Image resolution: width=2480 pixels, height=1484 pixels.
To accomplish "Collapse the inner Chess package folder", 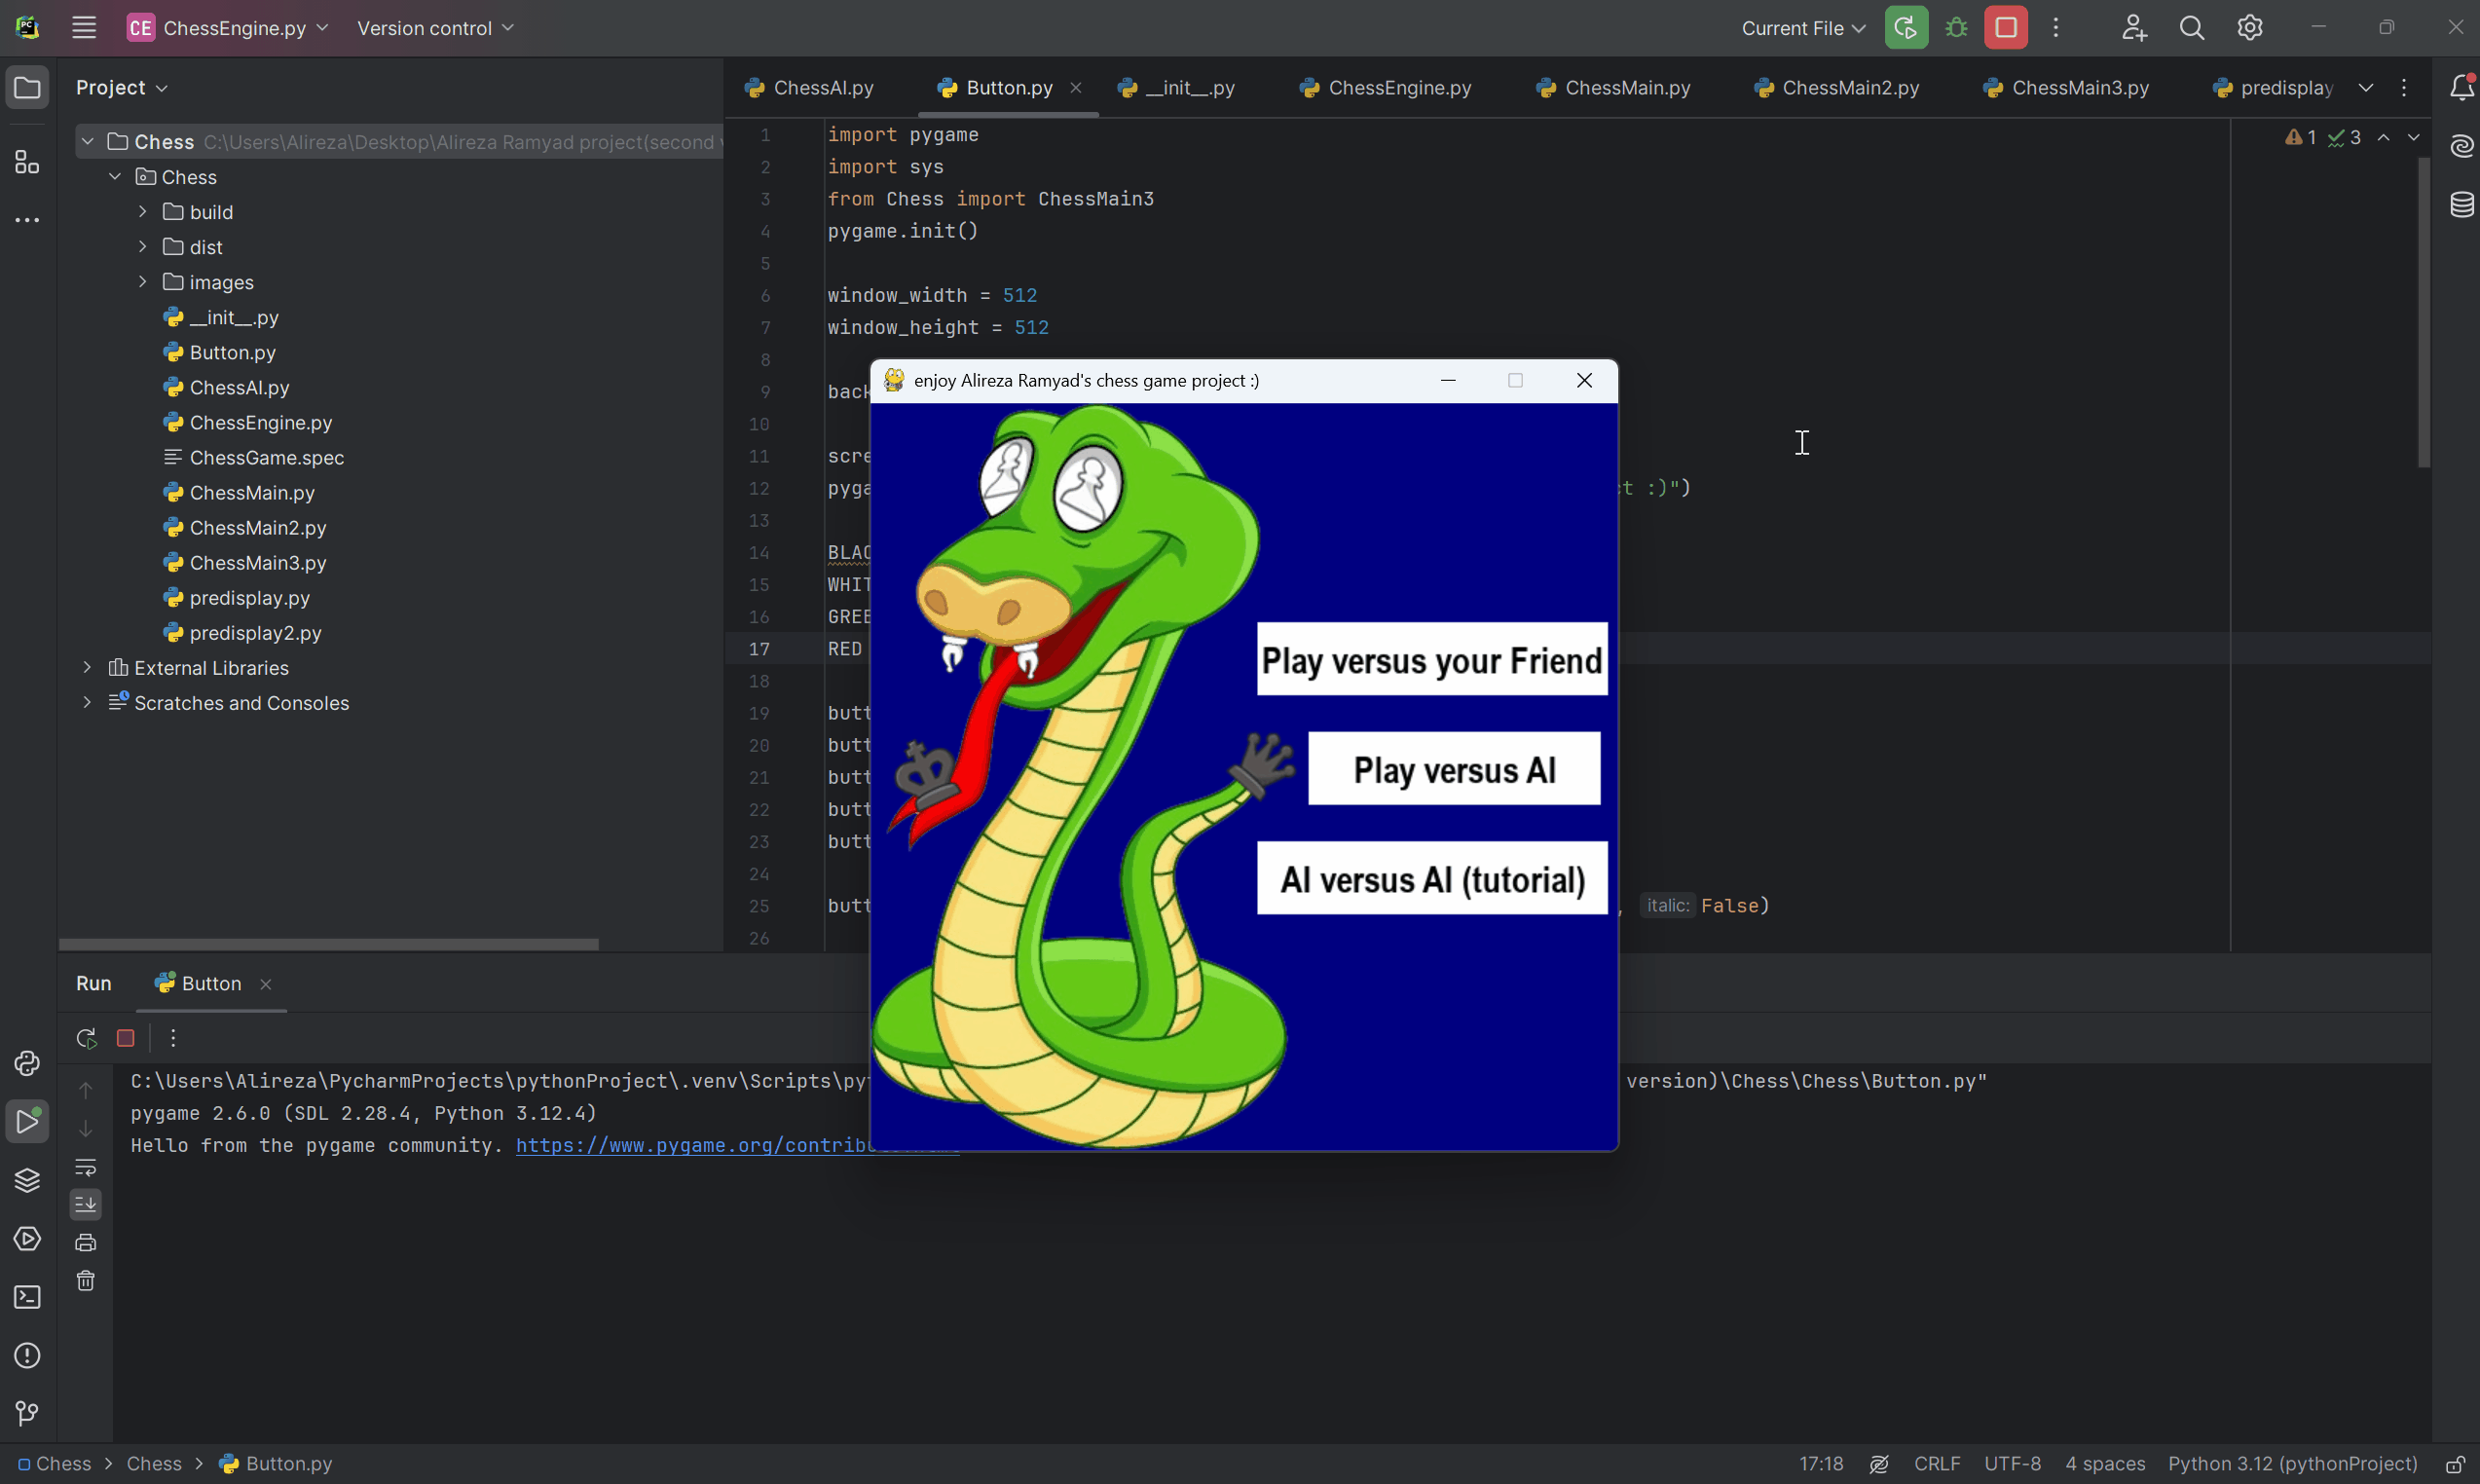I will coord(115,177).
